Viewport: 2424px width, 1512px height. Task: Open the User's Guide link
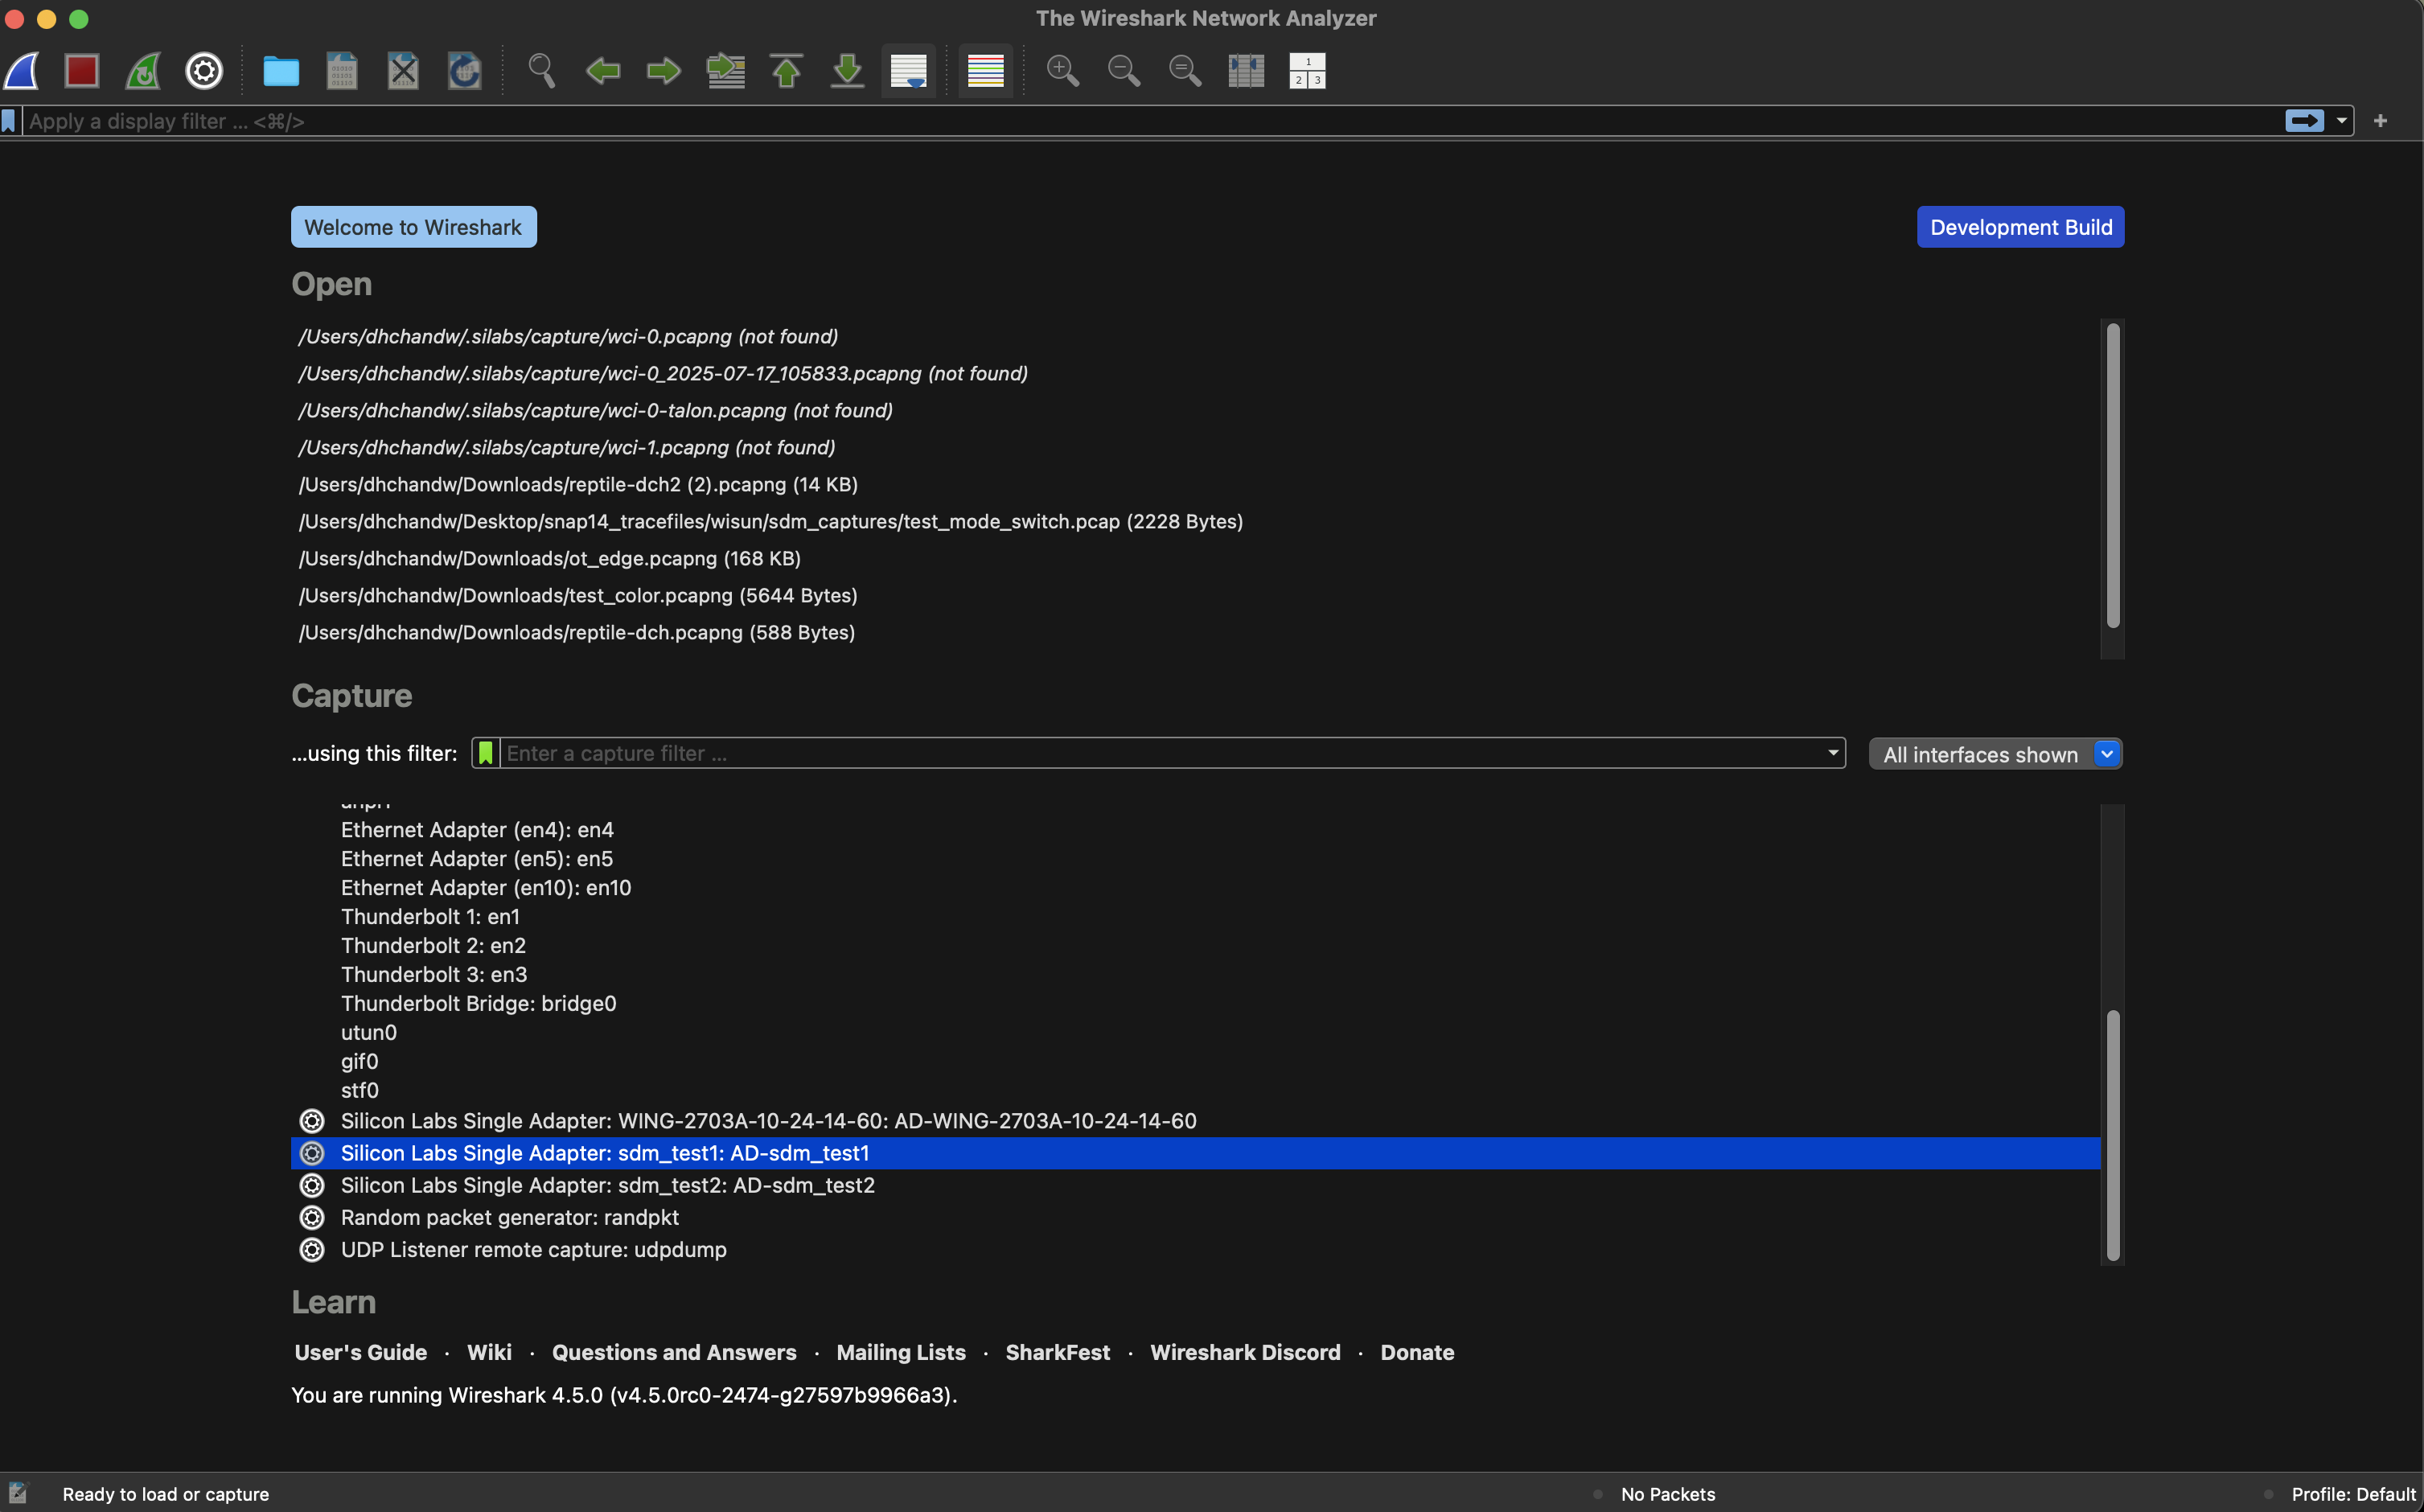[x=360, y=1353]
